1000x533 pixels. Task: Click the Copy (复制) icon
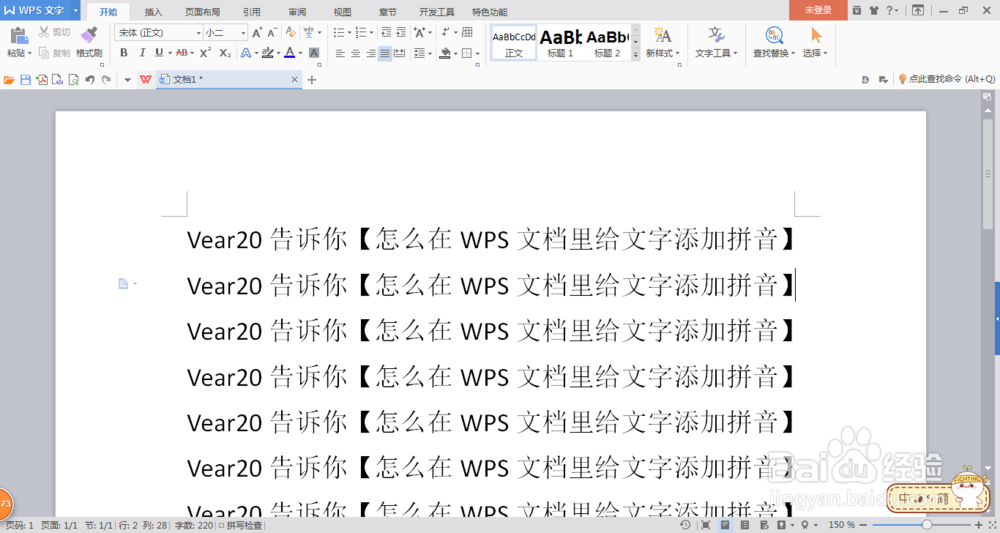pyautogui.click(x=43, y=53)
